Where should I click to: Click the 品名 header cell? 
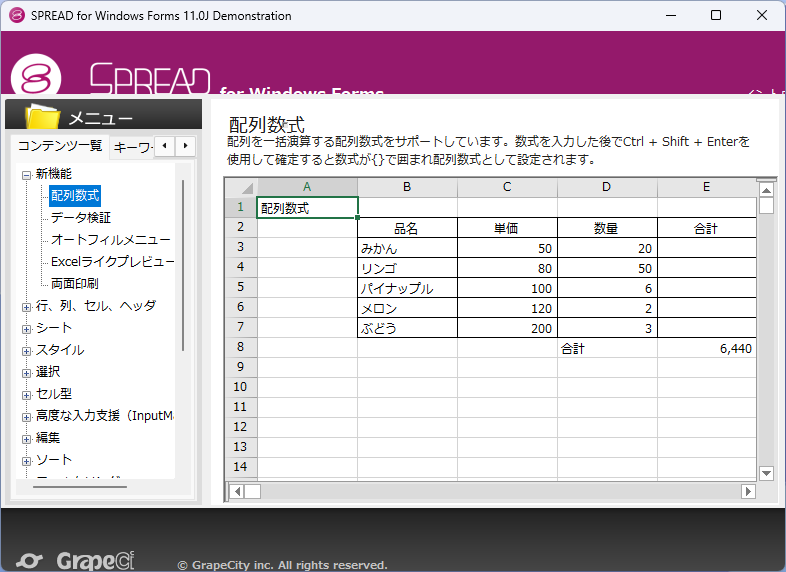pos(407,228)
